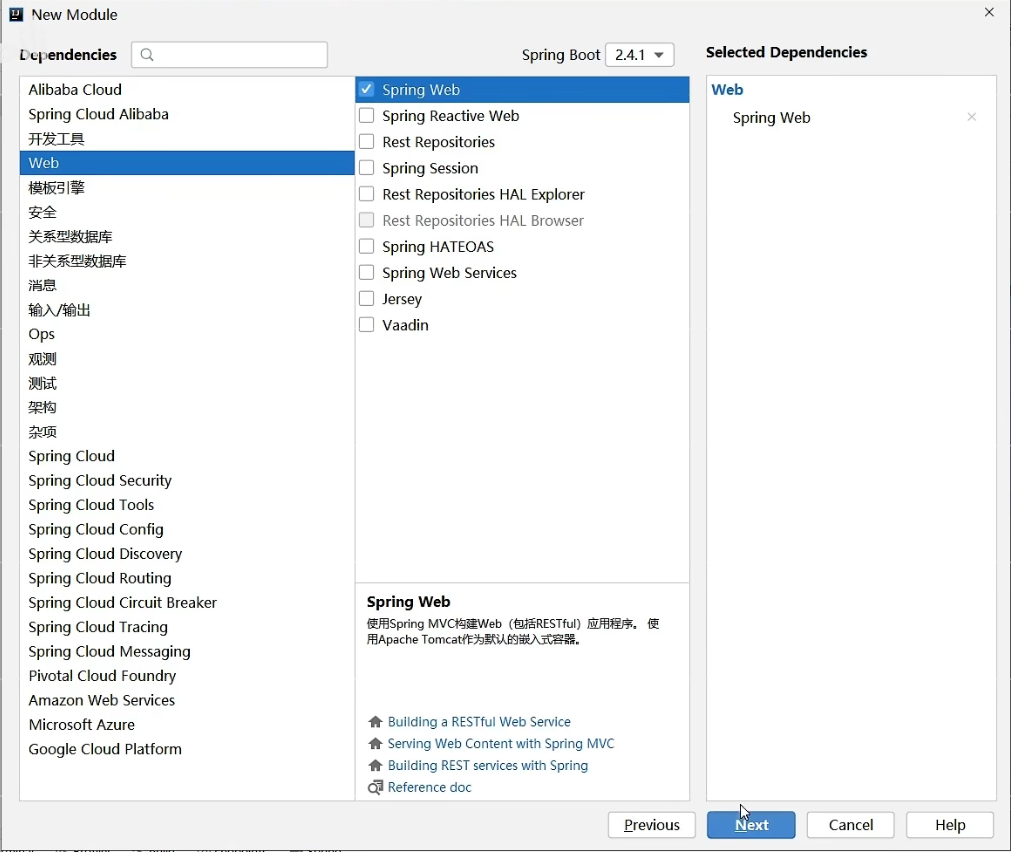
Task: Choose the Ops category
Action: (187, 334)
